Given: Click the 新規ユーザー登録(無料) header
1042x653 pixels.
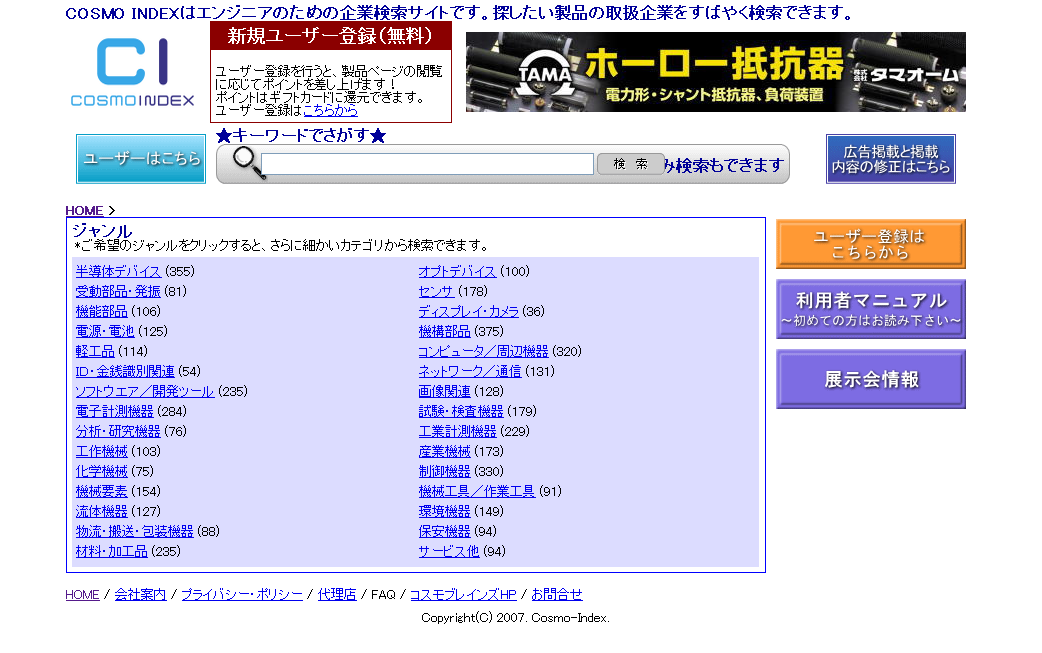Looking at the screenshot, I should click(x=330, y=36).
